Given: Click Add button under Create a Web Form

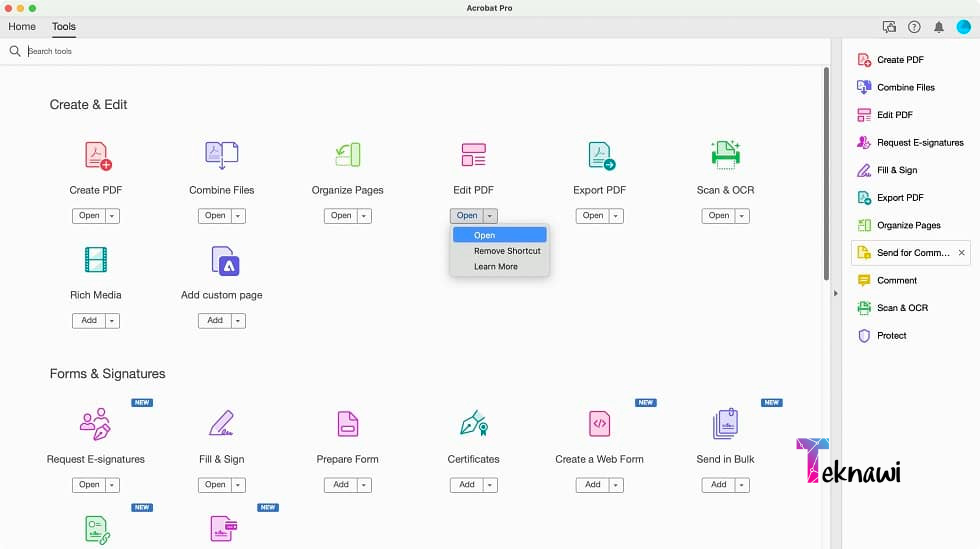Looking at the screenshot, I should pyautogui.click(x=592, y=485).
